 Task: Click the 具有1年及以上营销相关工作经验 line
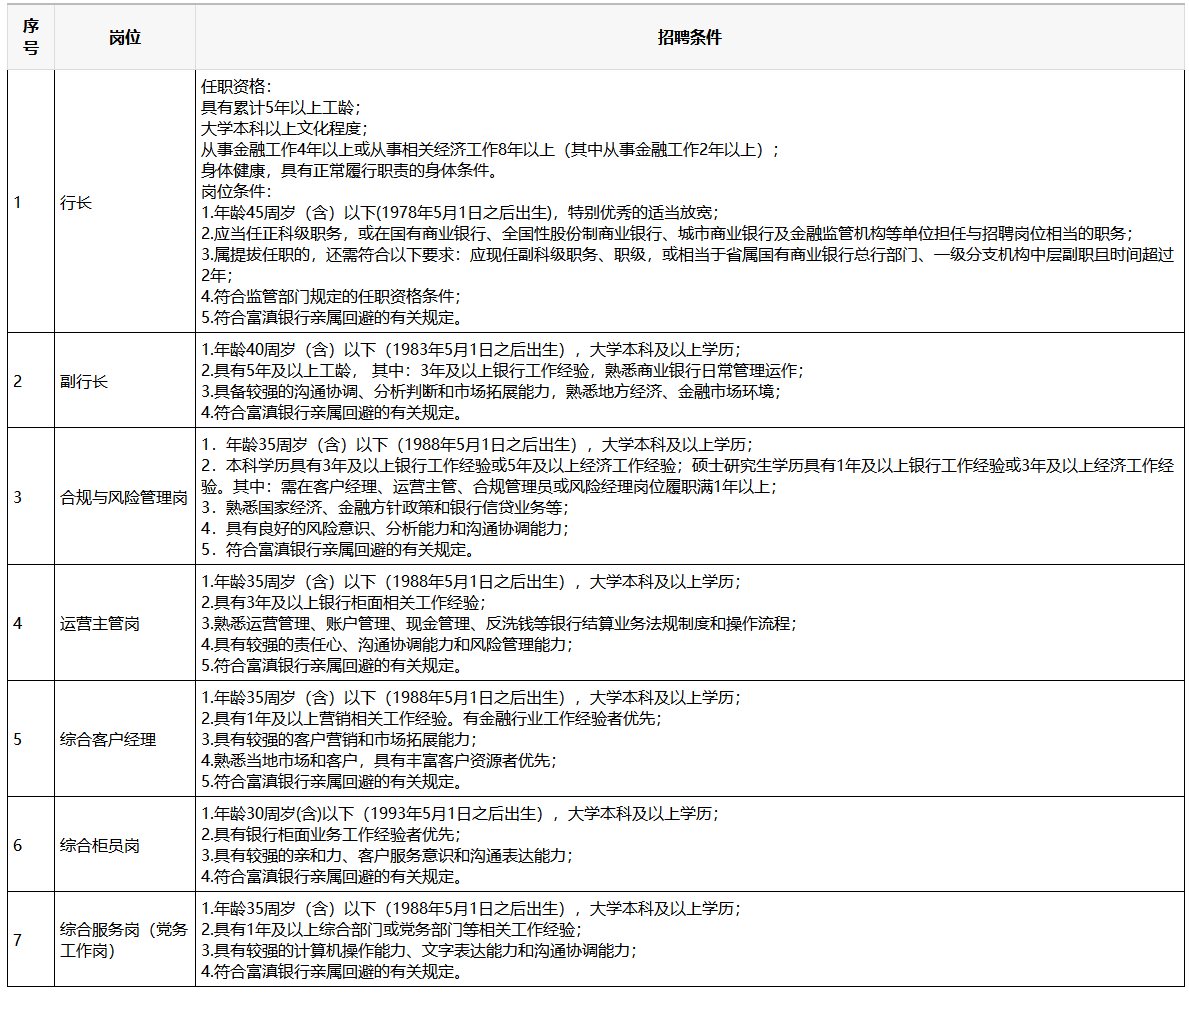431,719
